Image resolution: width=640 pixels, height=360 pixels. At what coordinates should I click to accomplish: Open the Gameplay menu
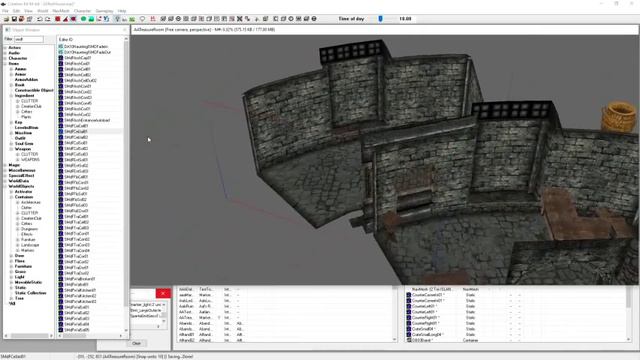point(104,11)
